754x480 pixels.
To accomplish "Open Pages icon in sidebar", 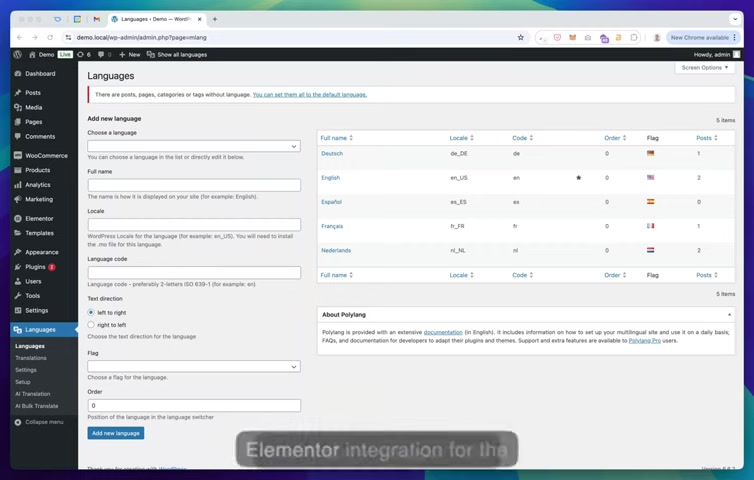I will pos(18,122).
